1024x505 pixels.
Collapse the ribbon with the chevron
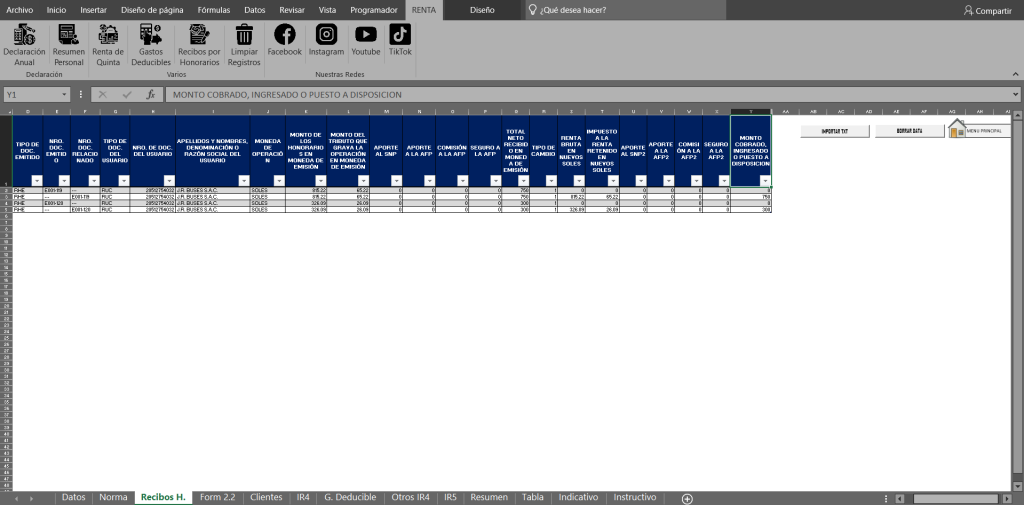1015,74
